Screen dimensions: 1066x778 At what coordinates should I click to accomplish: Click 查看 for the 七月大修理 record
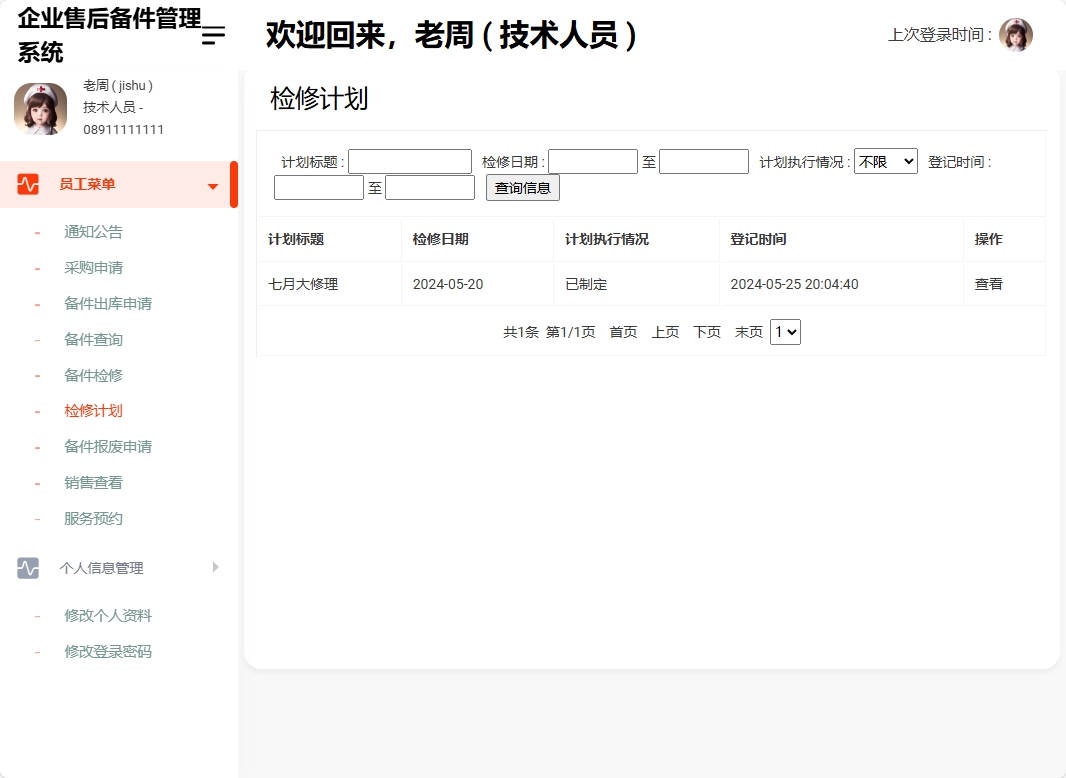click(x=988, y=284)
